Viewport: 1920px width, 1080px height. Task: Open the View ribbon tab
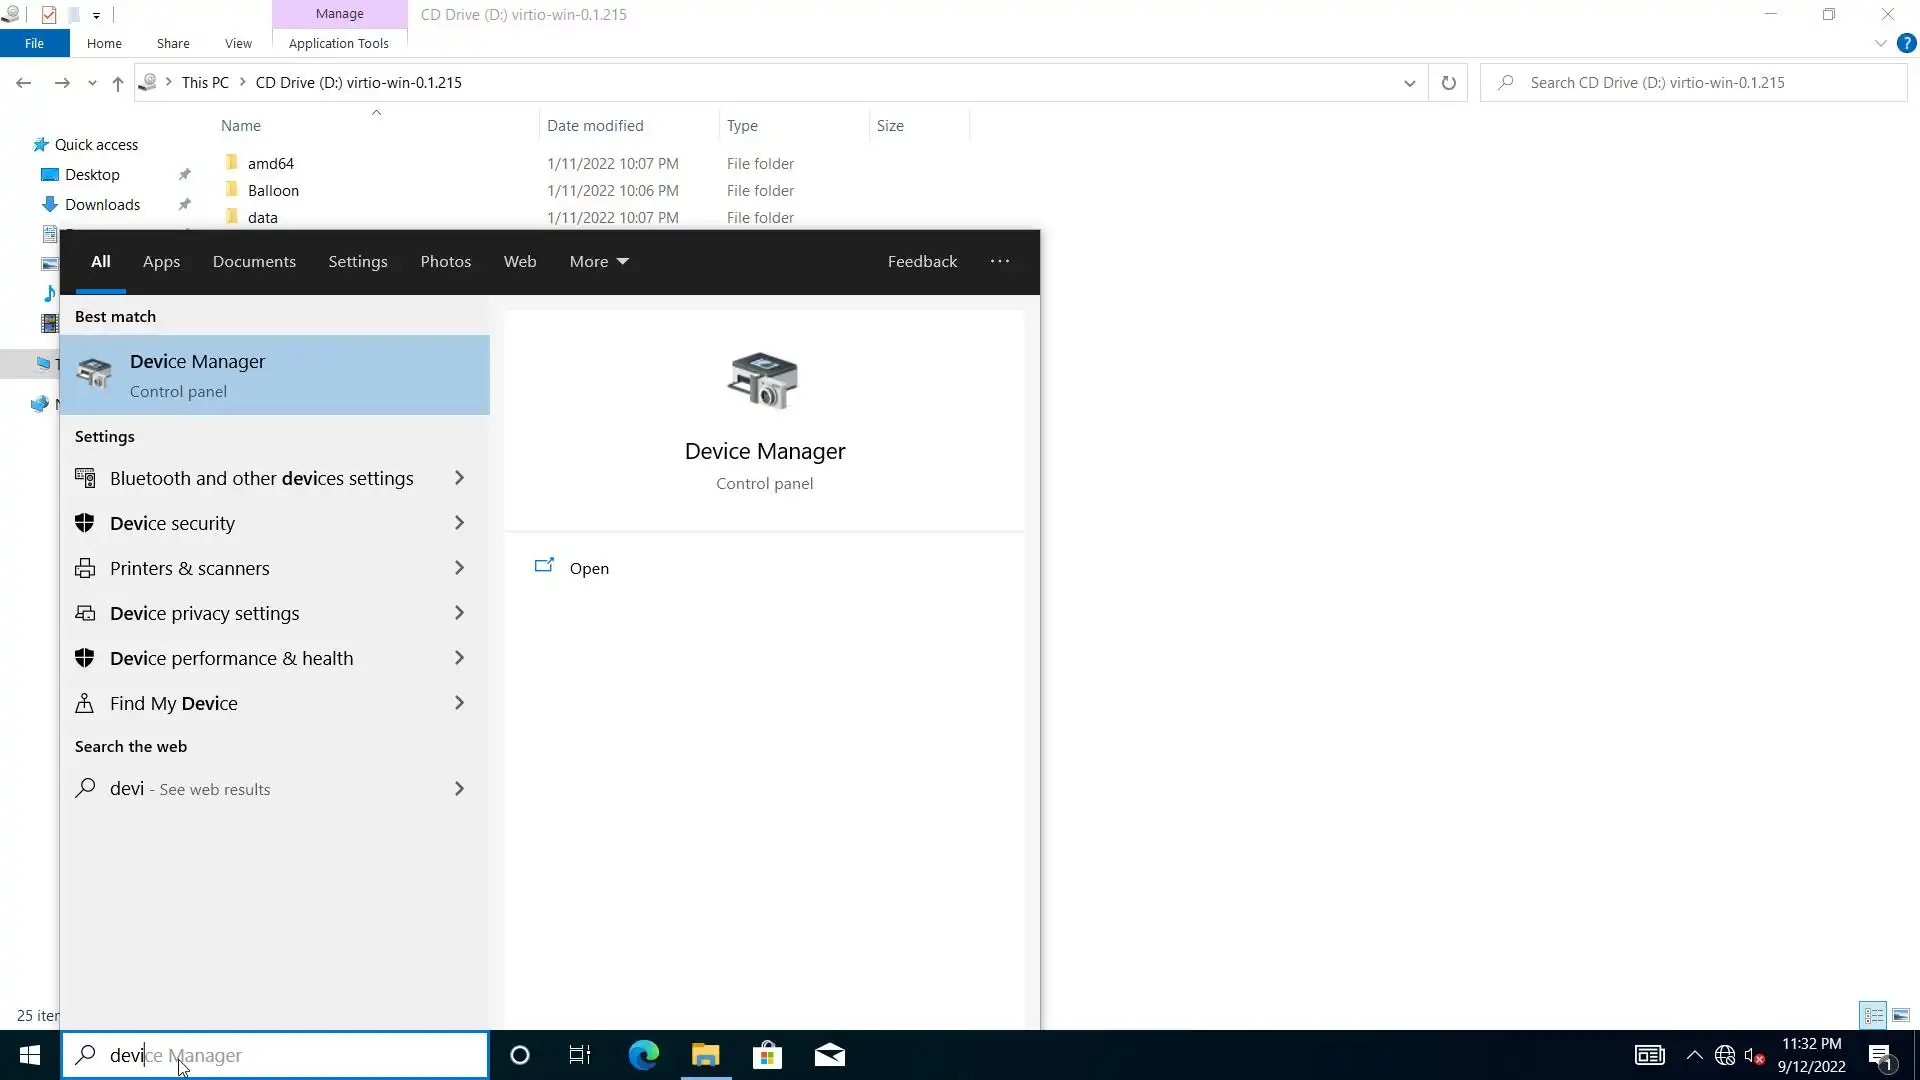238,43
